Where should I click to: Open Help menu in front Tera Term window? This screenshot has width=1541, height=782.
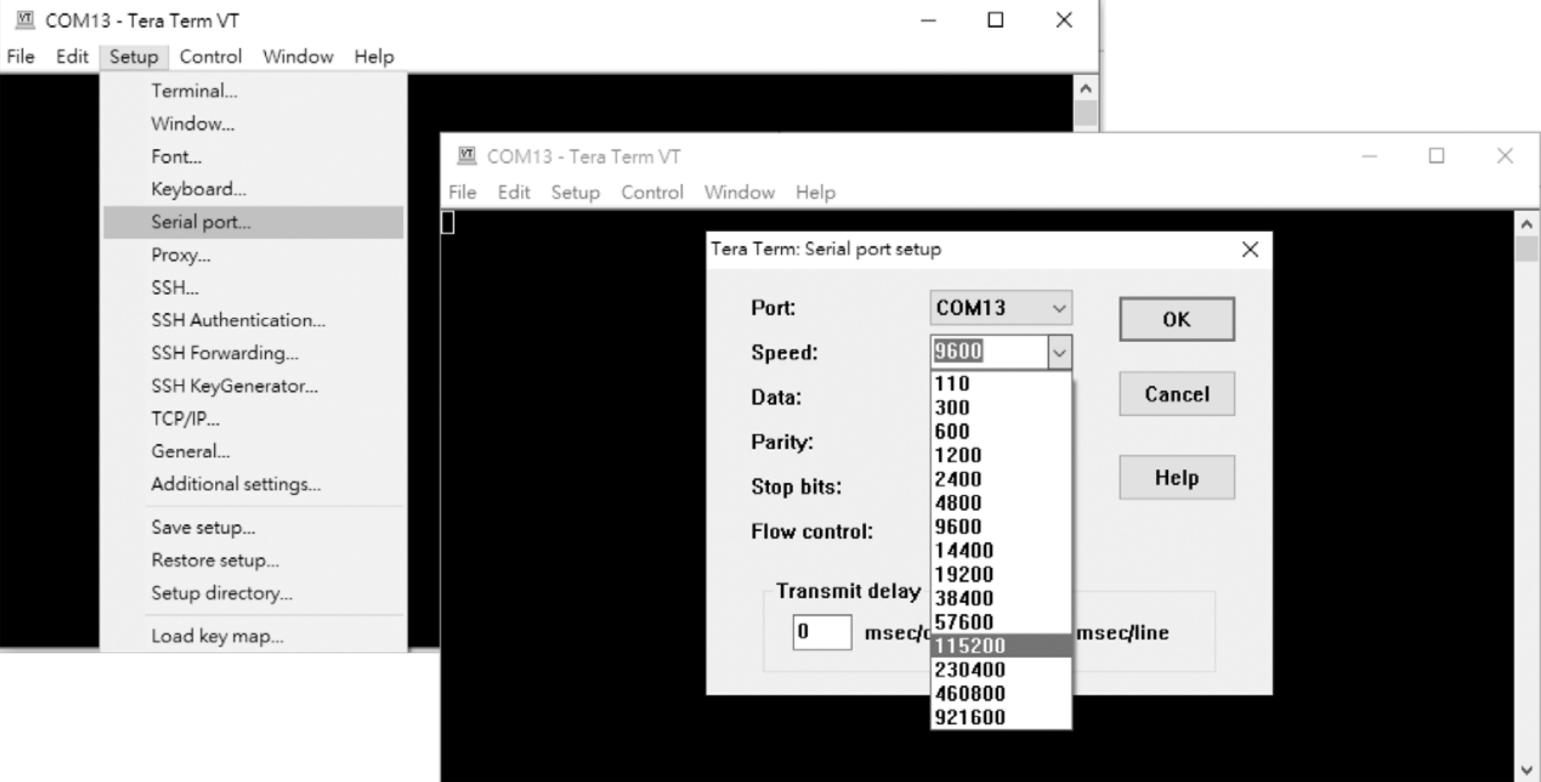pyautogui.click(x=815, y=192)
